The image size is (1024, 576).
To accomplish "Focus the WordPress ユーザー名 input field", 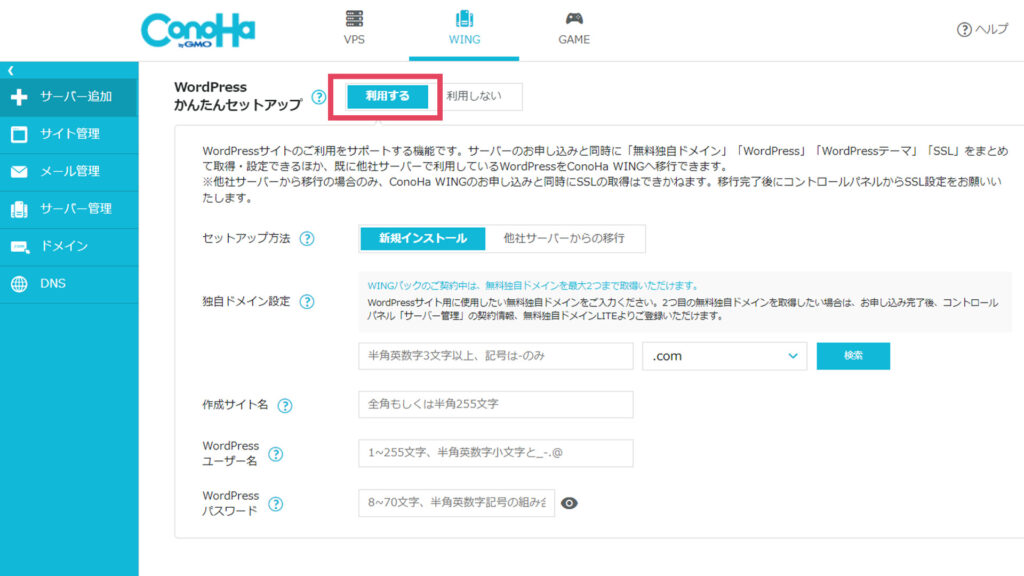I will click(496, 453).
